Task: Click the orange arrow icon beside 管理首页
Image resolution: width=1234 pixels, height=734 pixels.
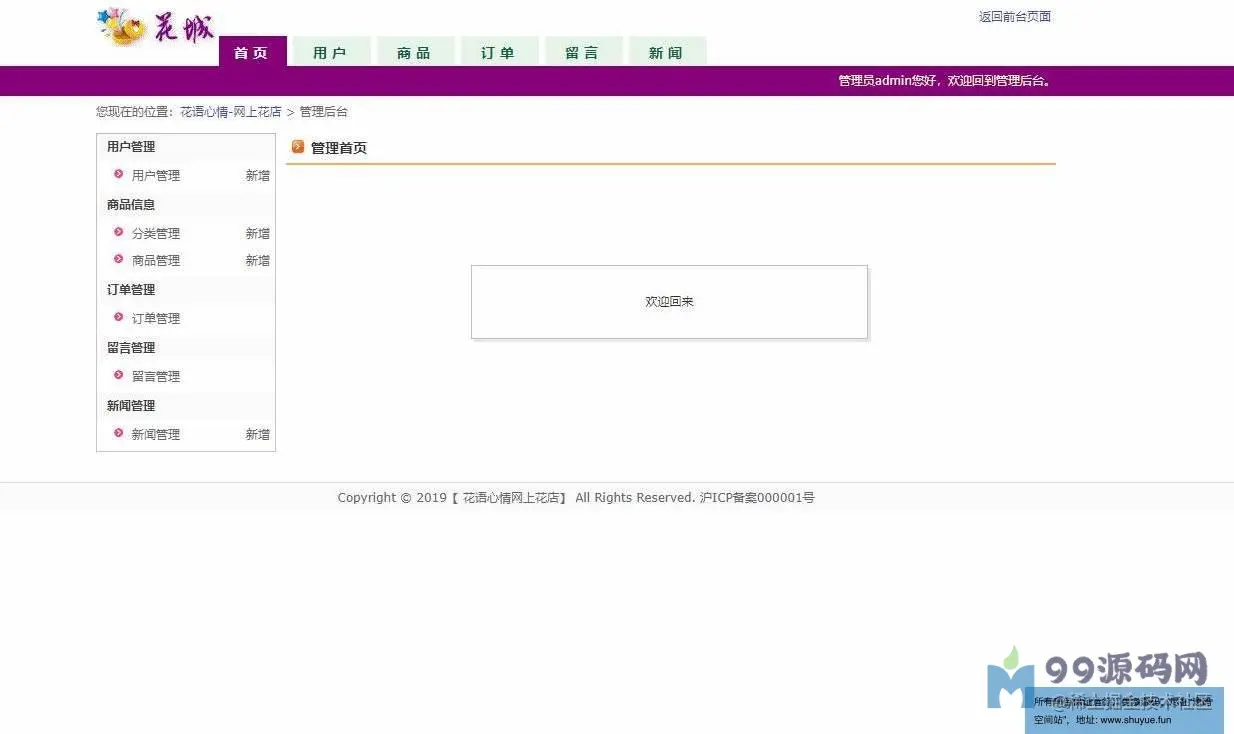Action: coord(298,147)
